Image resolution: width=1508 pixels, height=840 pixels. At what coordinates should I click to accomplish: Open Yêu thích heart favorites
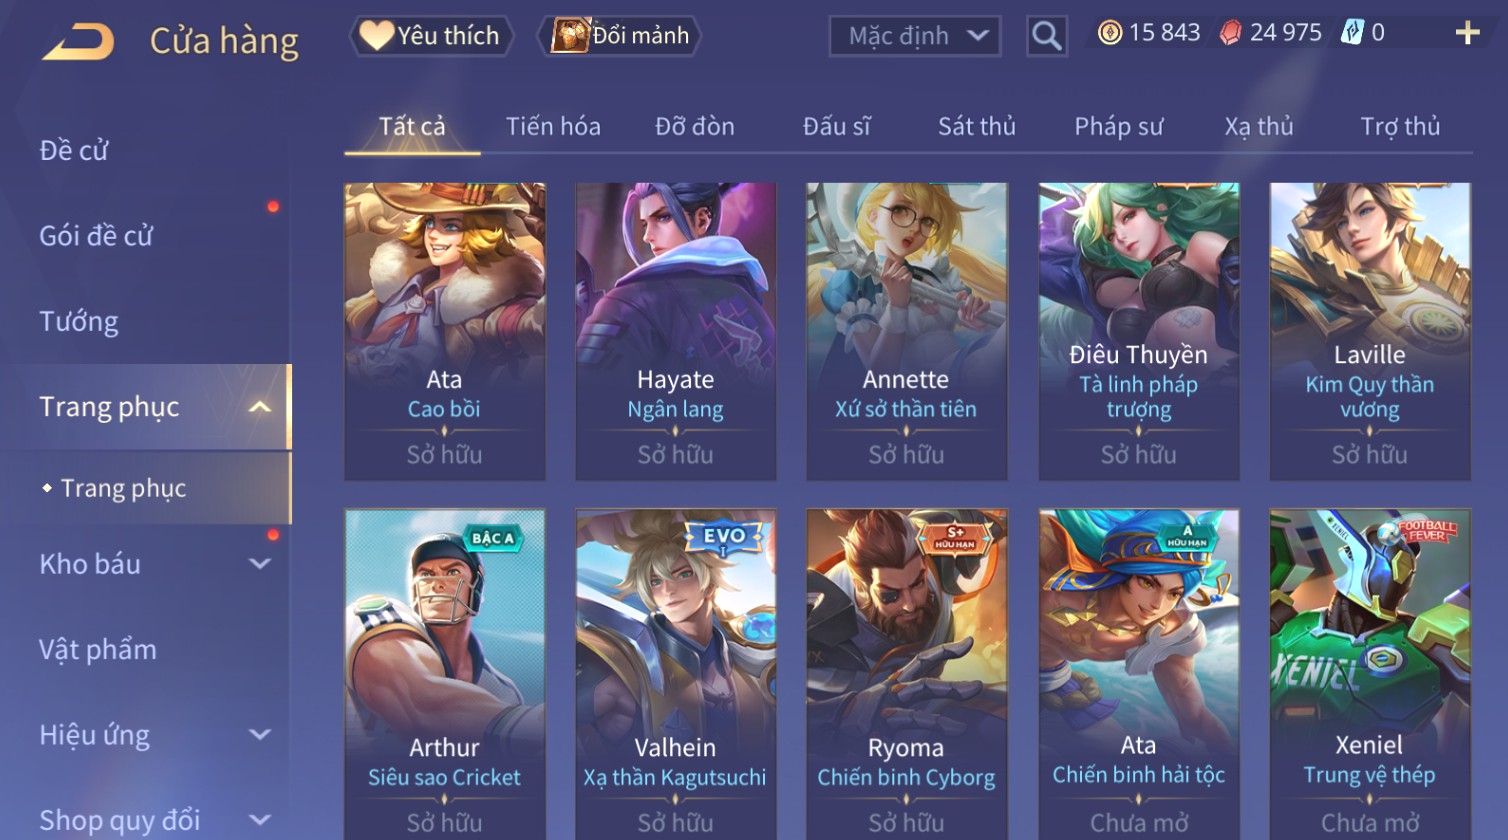431,36
